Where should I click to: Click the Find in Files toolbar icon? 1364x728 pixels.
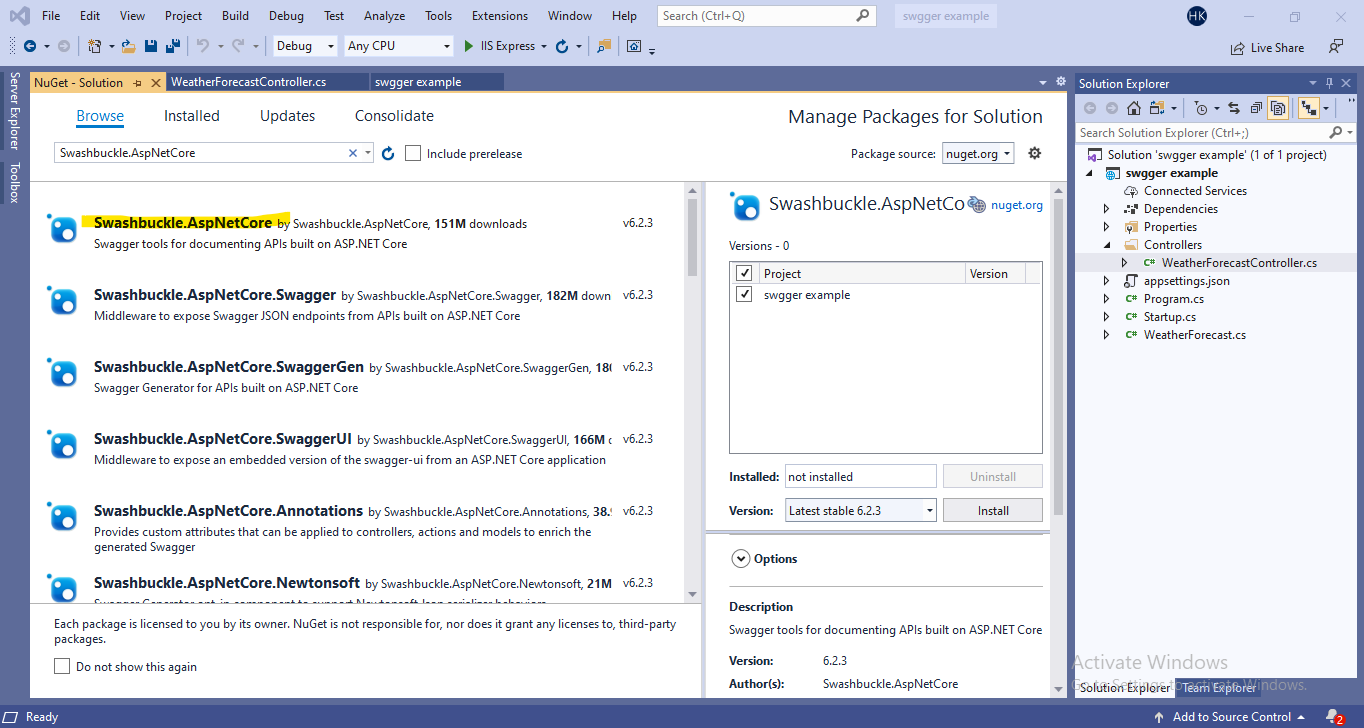(603, 46)
